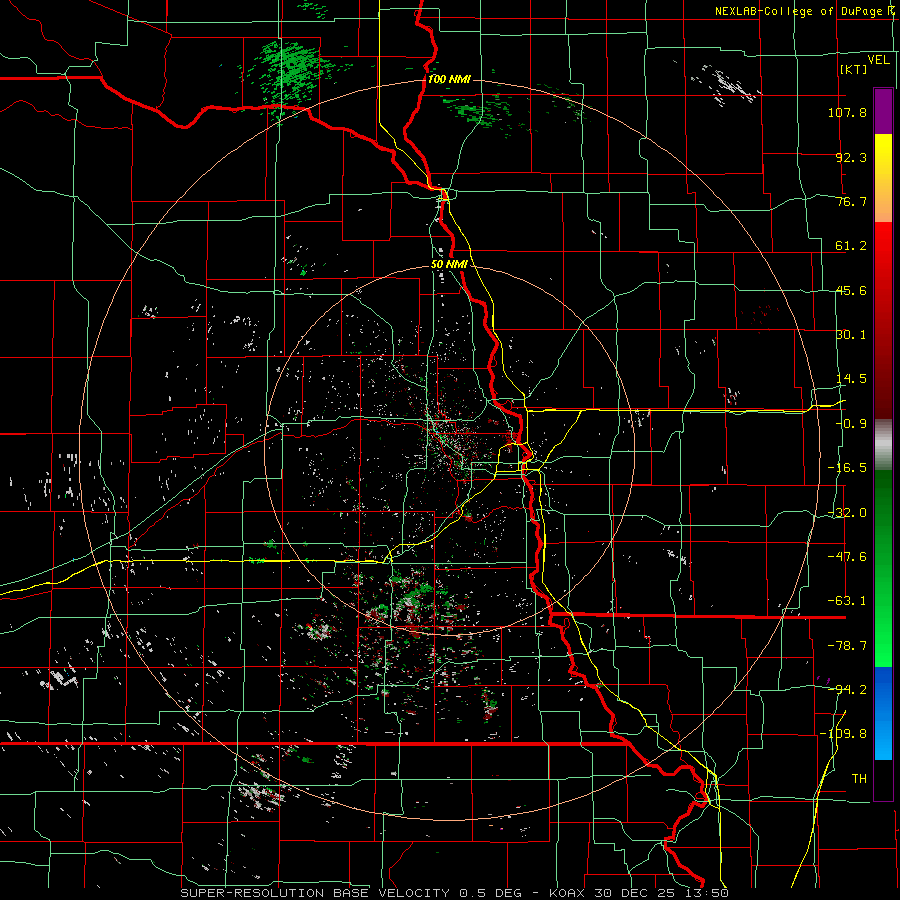Screen dimensions: 900x900
Task: Click the Super-Resolution Base Velocity caption
Action: [455, 893]
